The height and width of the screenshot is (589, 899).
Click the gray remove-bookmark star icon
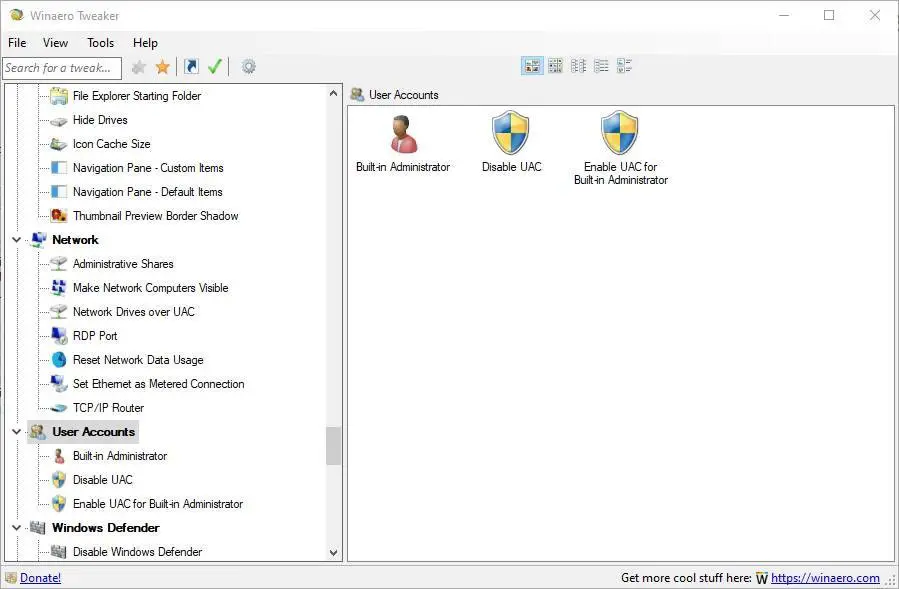click(x=139, y=68)
